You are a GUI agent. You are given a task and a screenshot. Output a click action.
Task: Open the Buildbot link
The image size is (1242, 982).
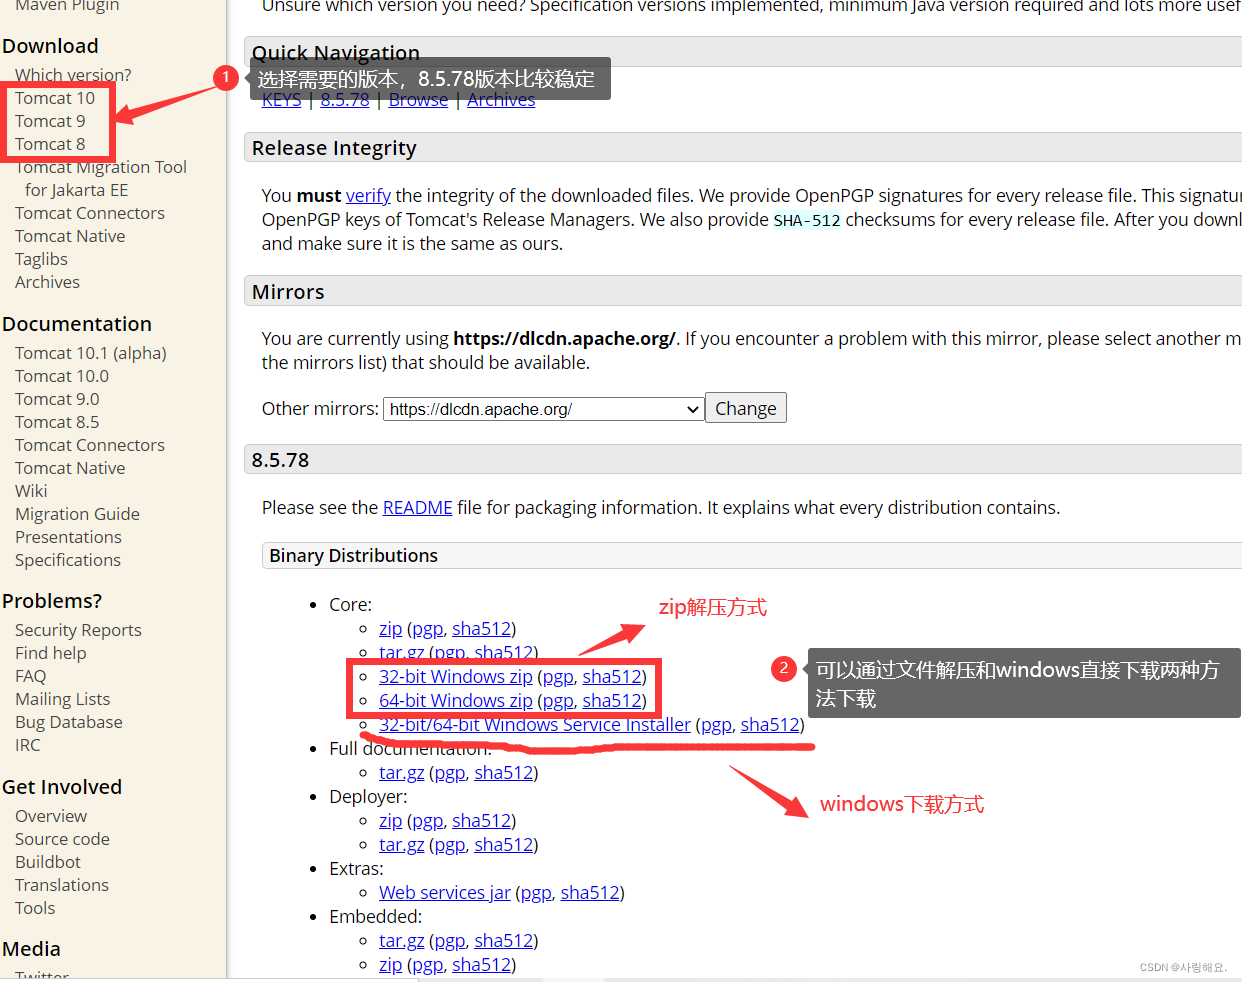coord(48,862)
